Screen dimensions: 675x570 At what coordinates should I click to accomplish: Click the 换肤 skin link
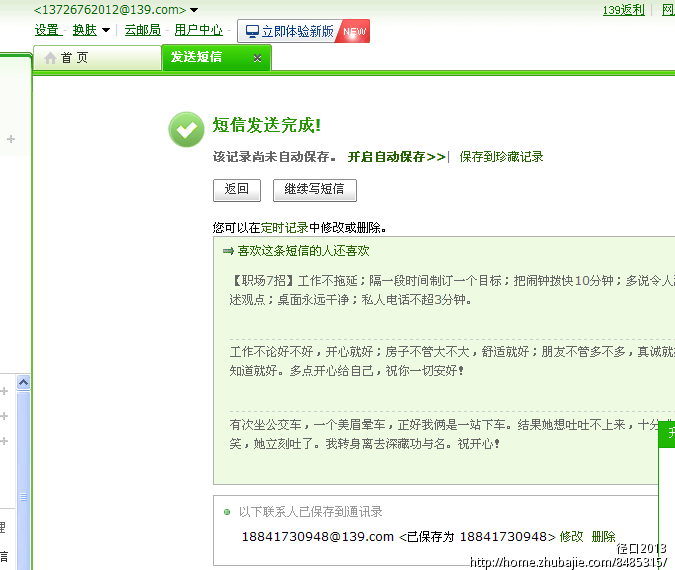coord(85,30)
